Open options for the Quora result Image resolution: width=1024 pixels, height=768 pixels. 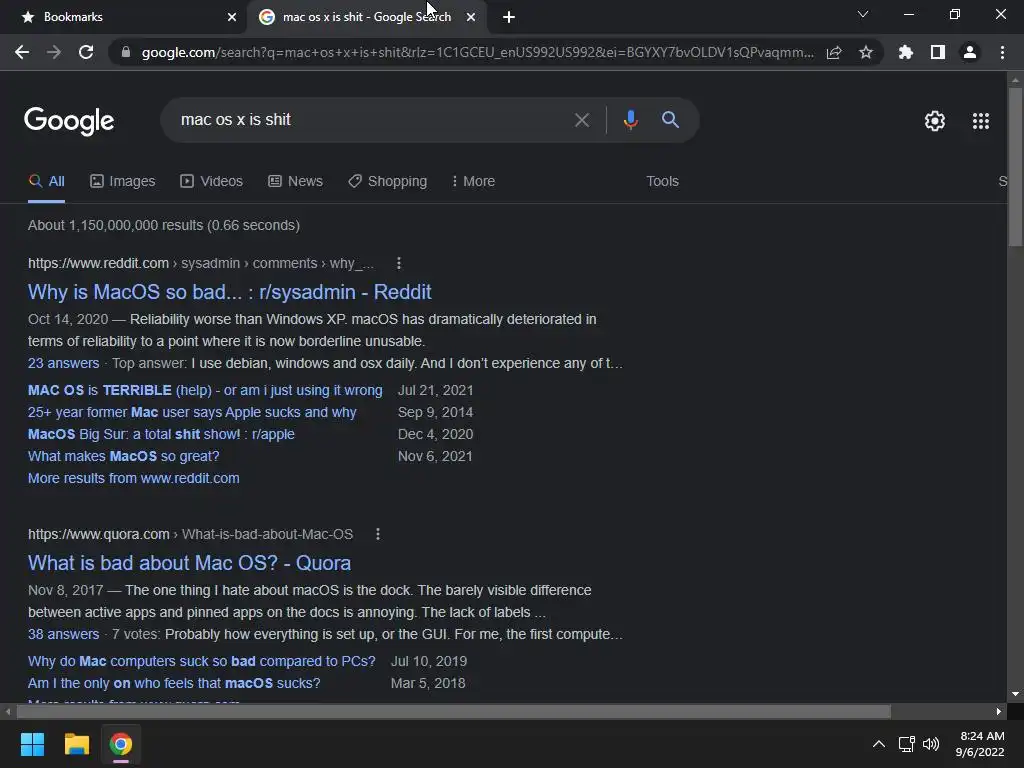pos(377,534)
